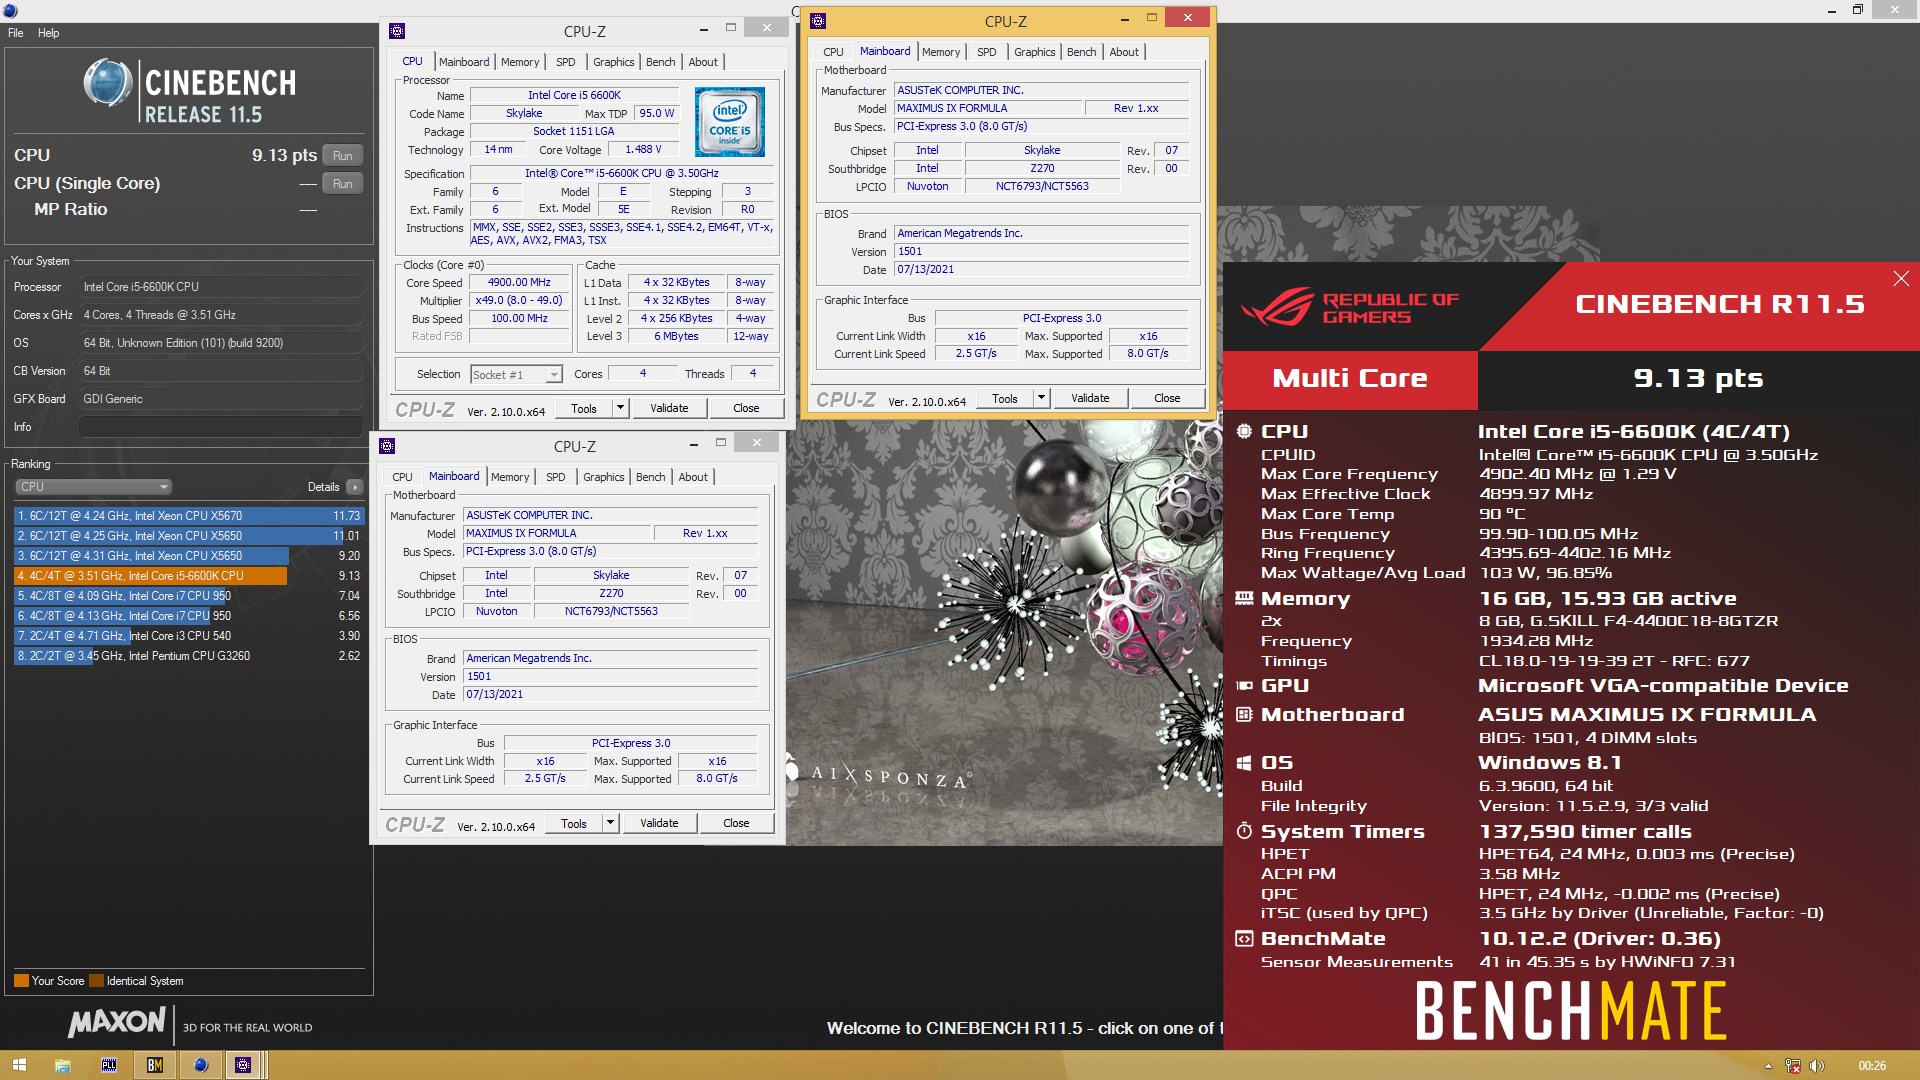The width and height of the screenshot is (1920, 1080).
Task: Click the CPU chip icon in the BenchMate panel
Action: (1244, 431)
